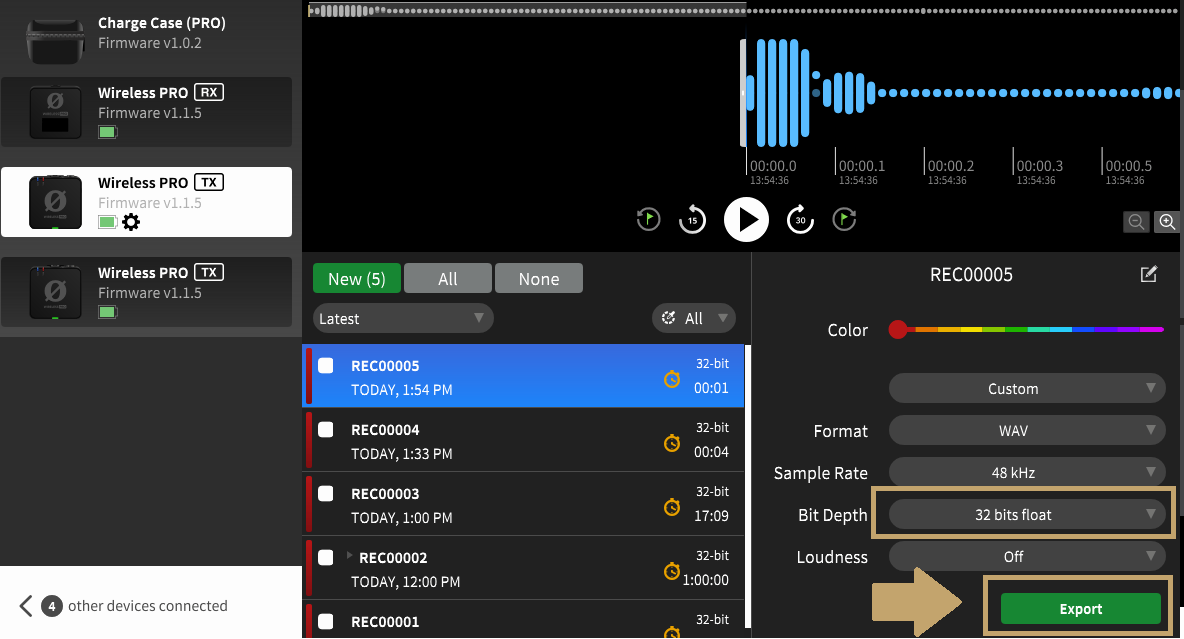Tick the REC00003 checkbox
1184x639 pixels.
[x=325, y=494]
